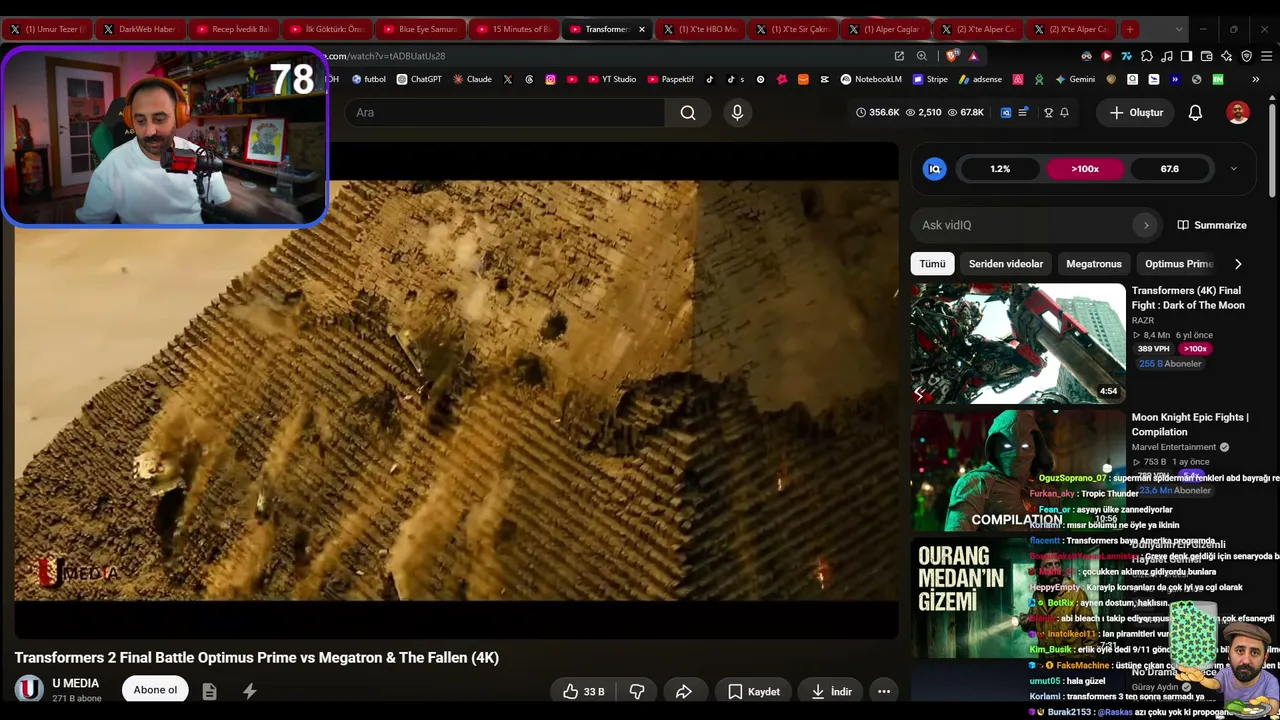Image resolution: width=1280 pixels, height=720 pixels.
Task: Click the document icon beside Abone ol
Action: [209, 691]
